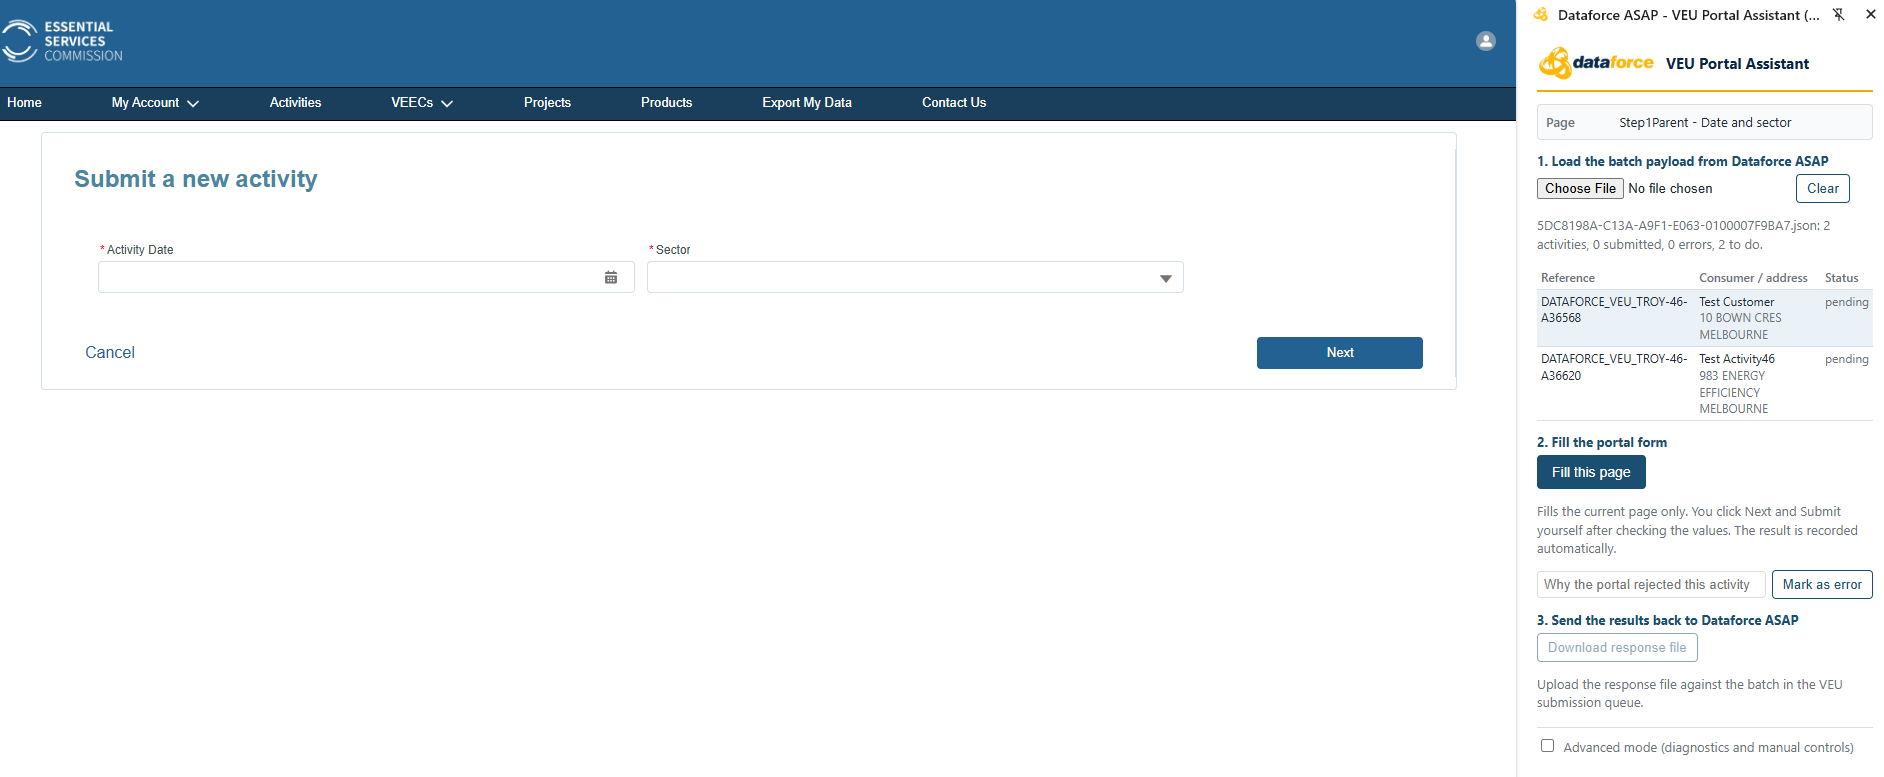Image resolution: width=1884 pixels, height=777 pixels.
Task: Go to Home in the navigation bar
Action: (24, 103)
